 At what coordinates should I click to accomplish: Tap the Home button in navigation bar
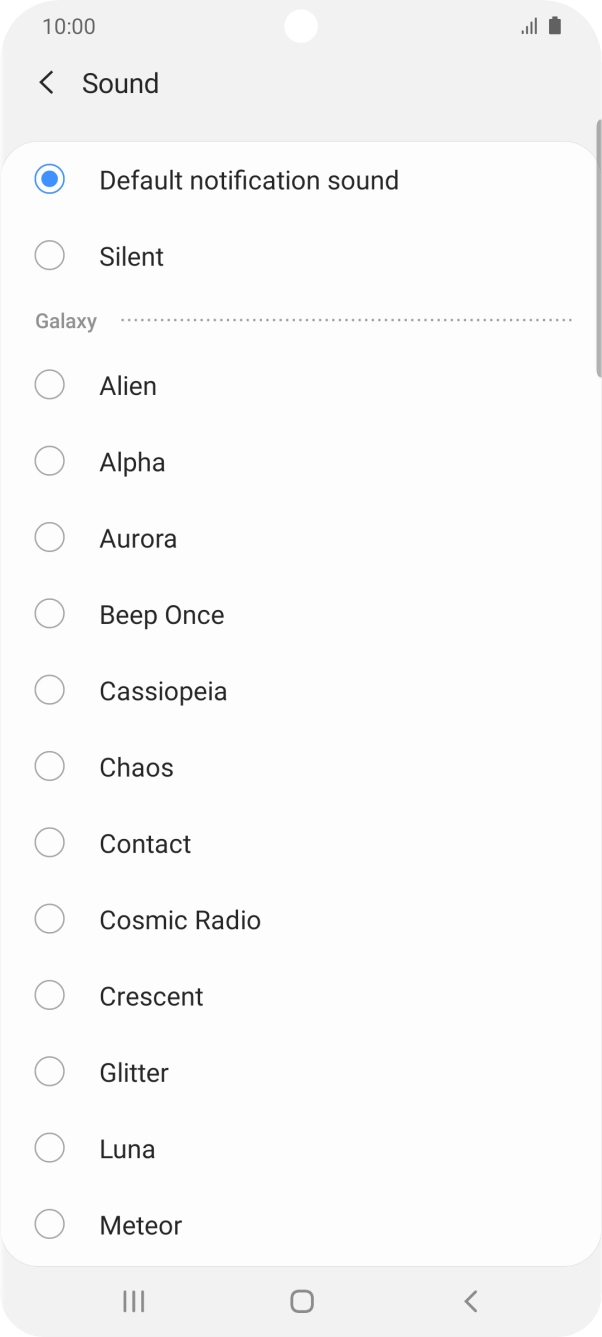coord(301,1301)
